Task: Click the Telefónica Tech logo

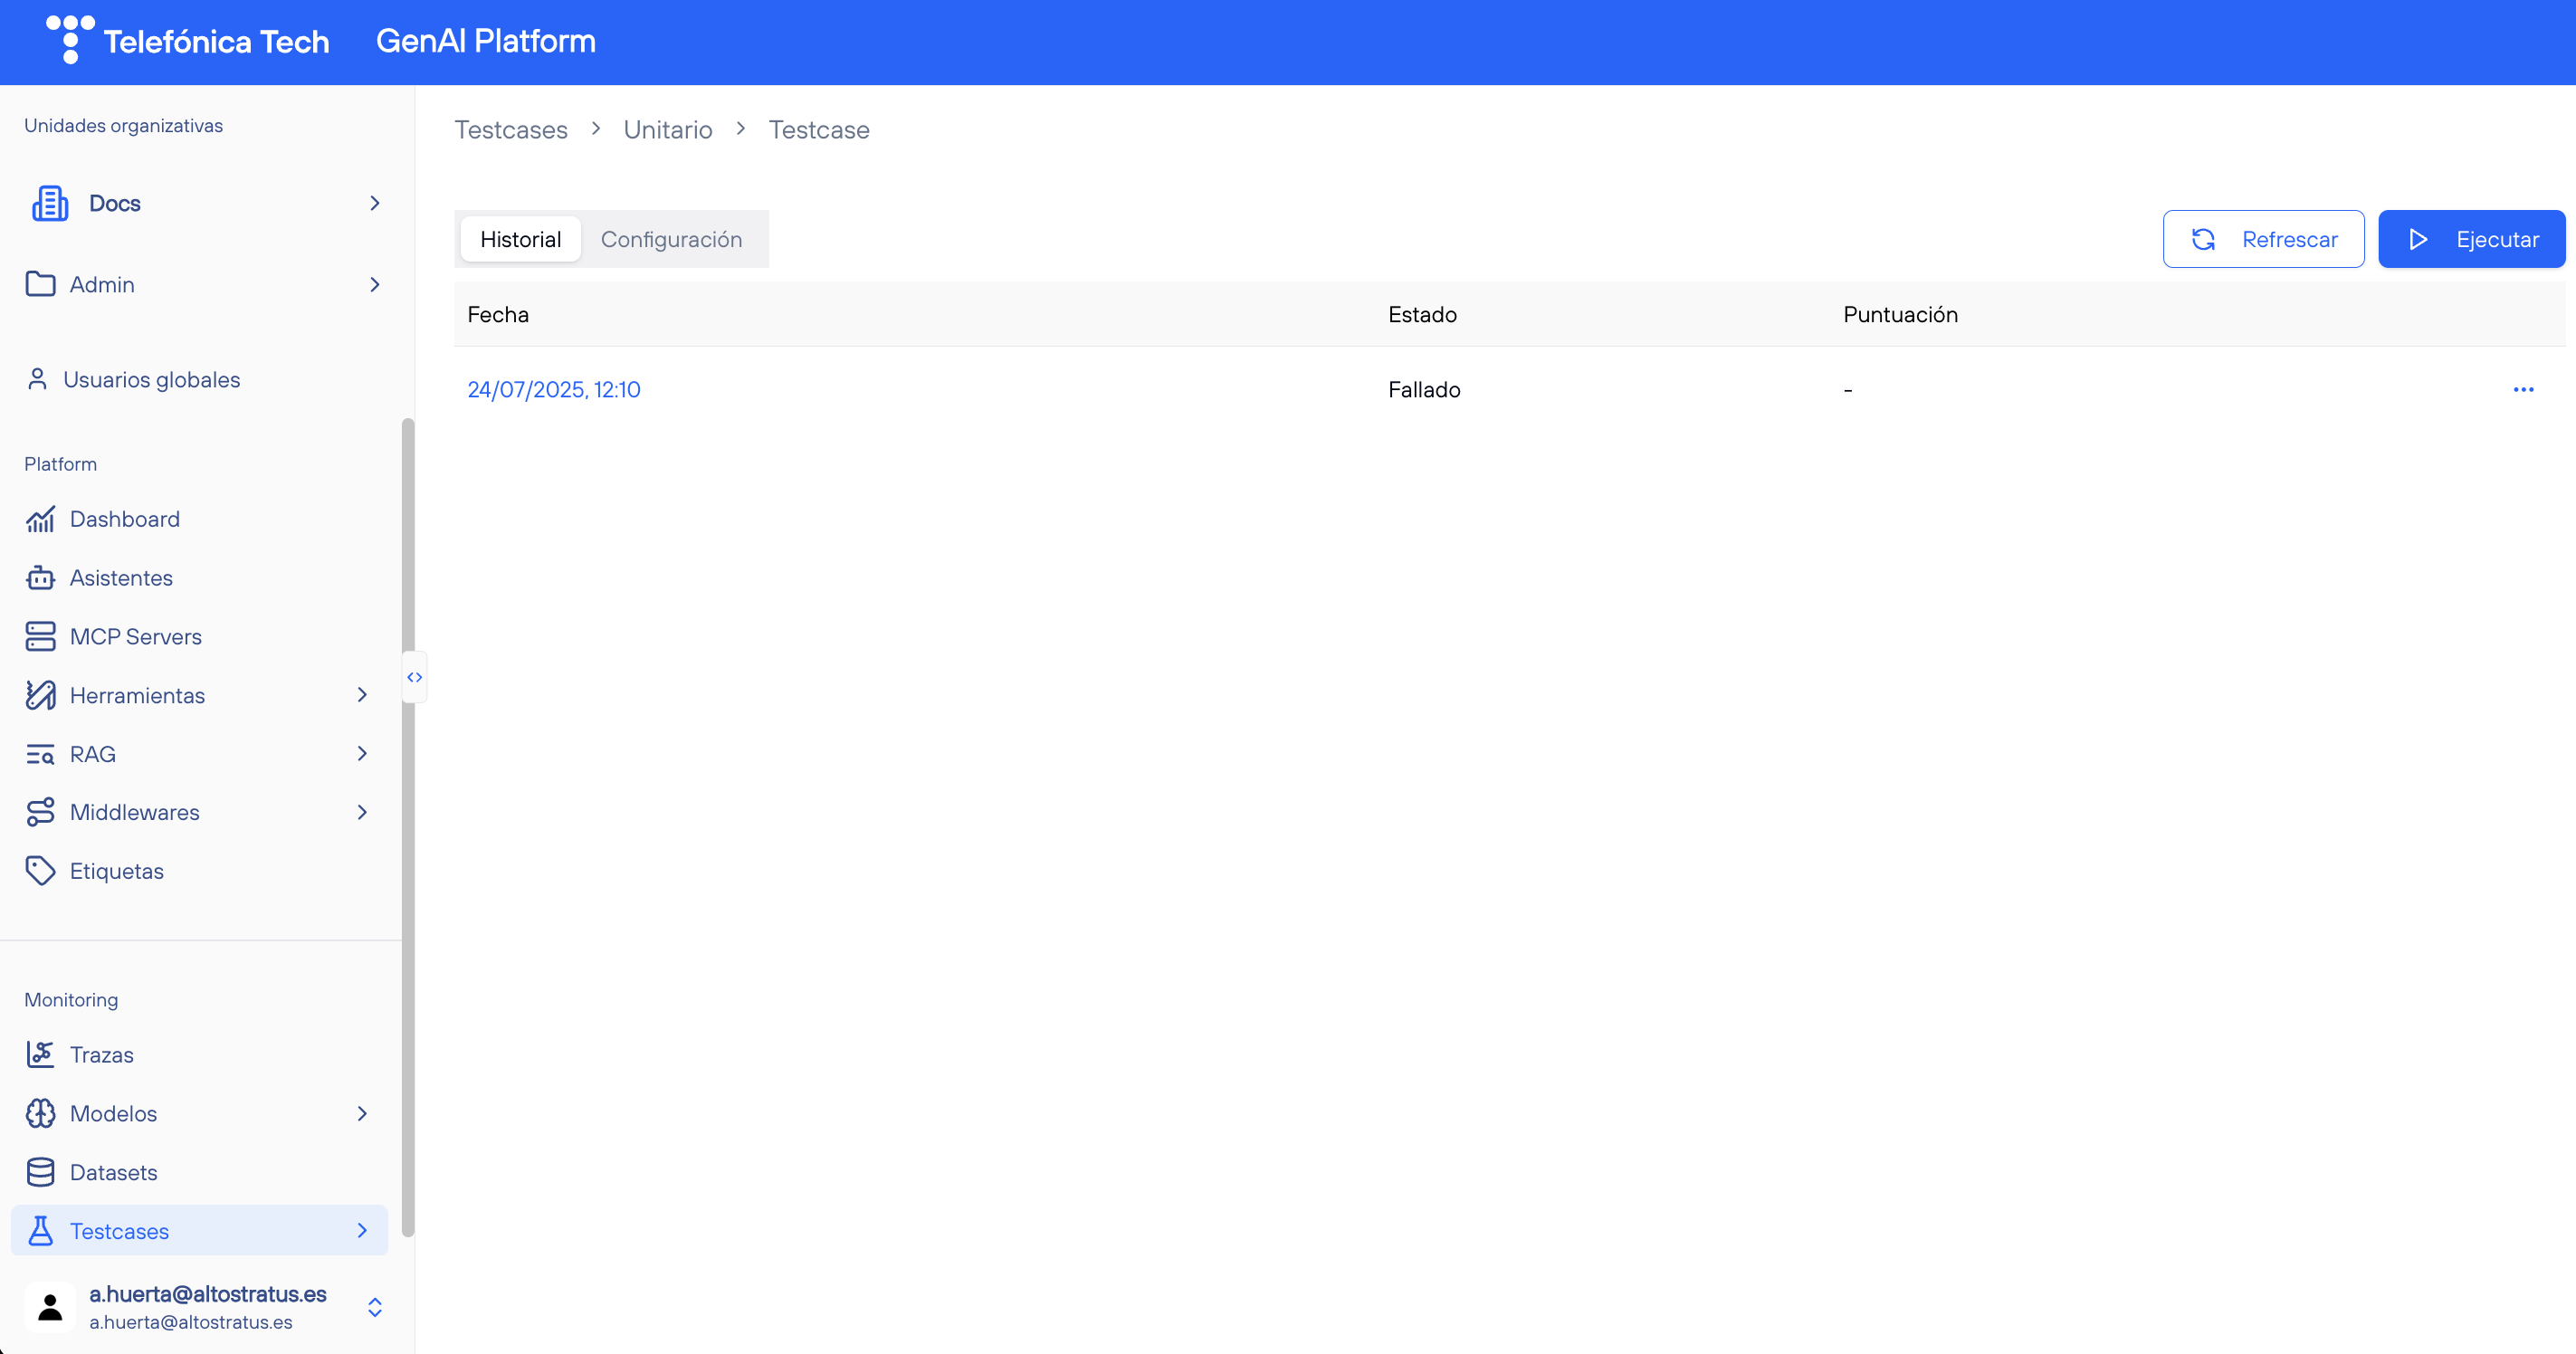Action: click(188, 41)
